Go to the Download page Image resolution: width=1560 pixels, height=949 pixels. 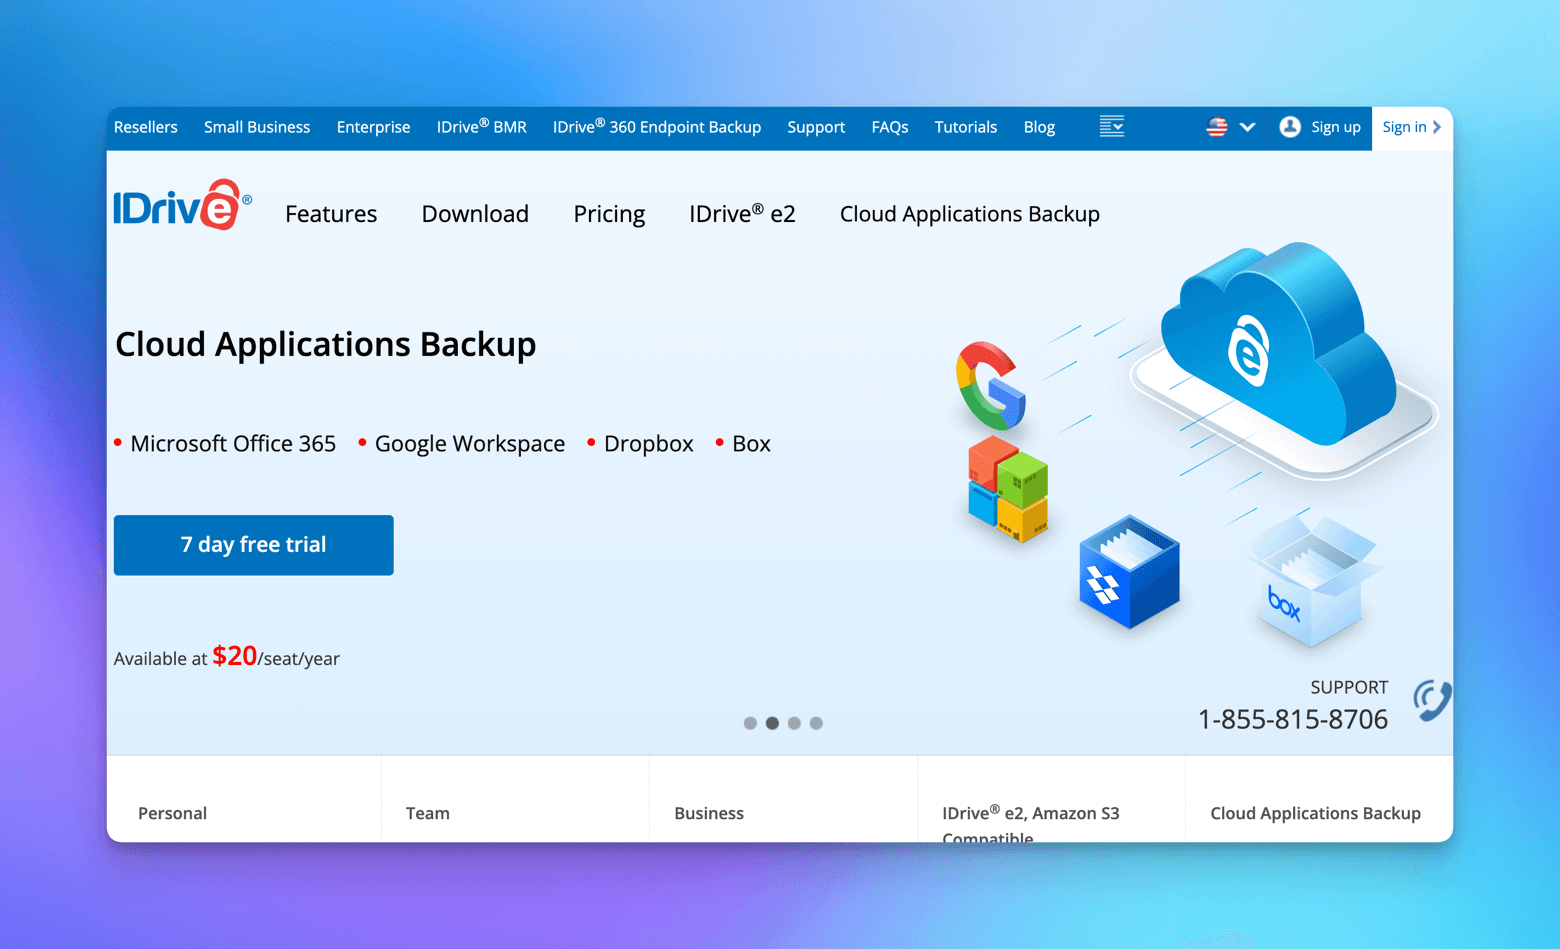click(475, 214)
